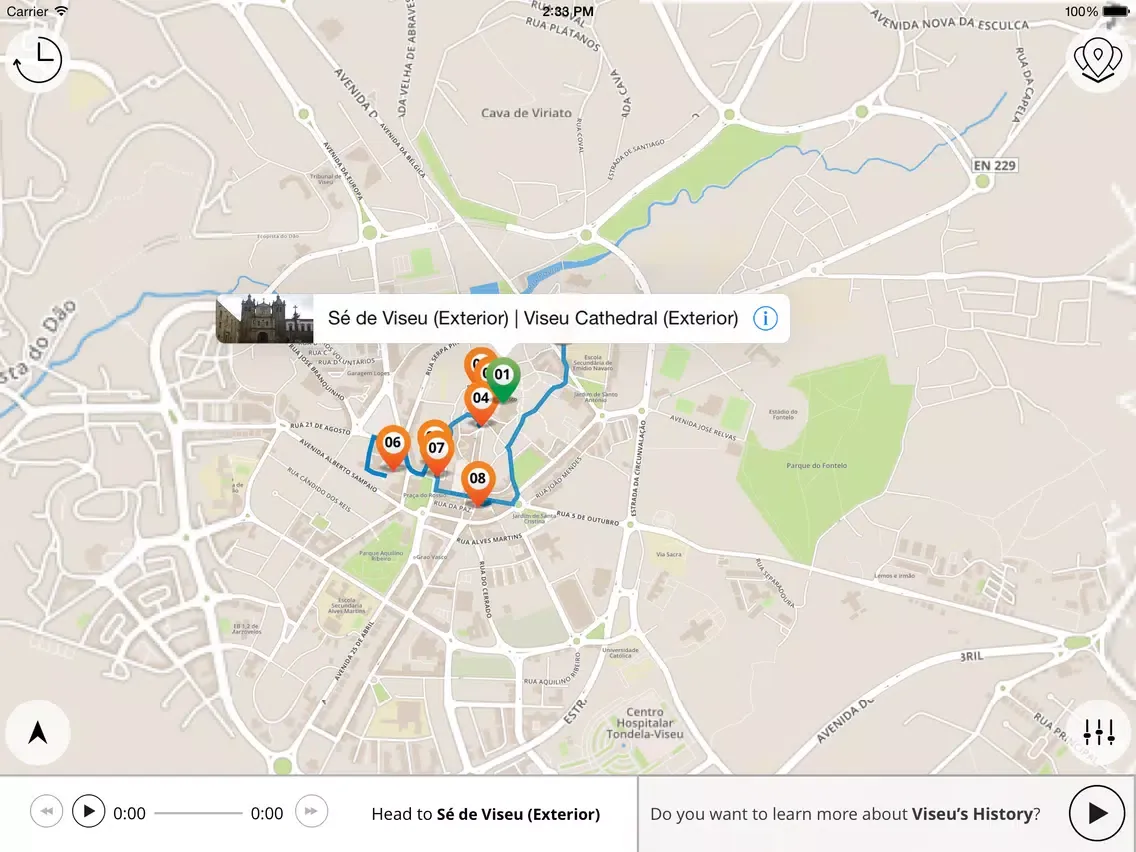Select orange map pin 04
The image size is (1136, 852).
[x=481, y=399]
